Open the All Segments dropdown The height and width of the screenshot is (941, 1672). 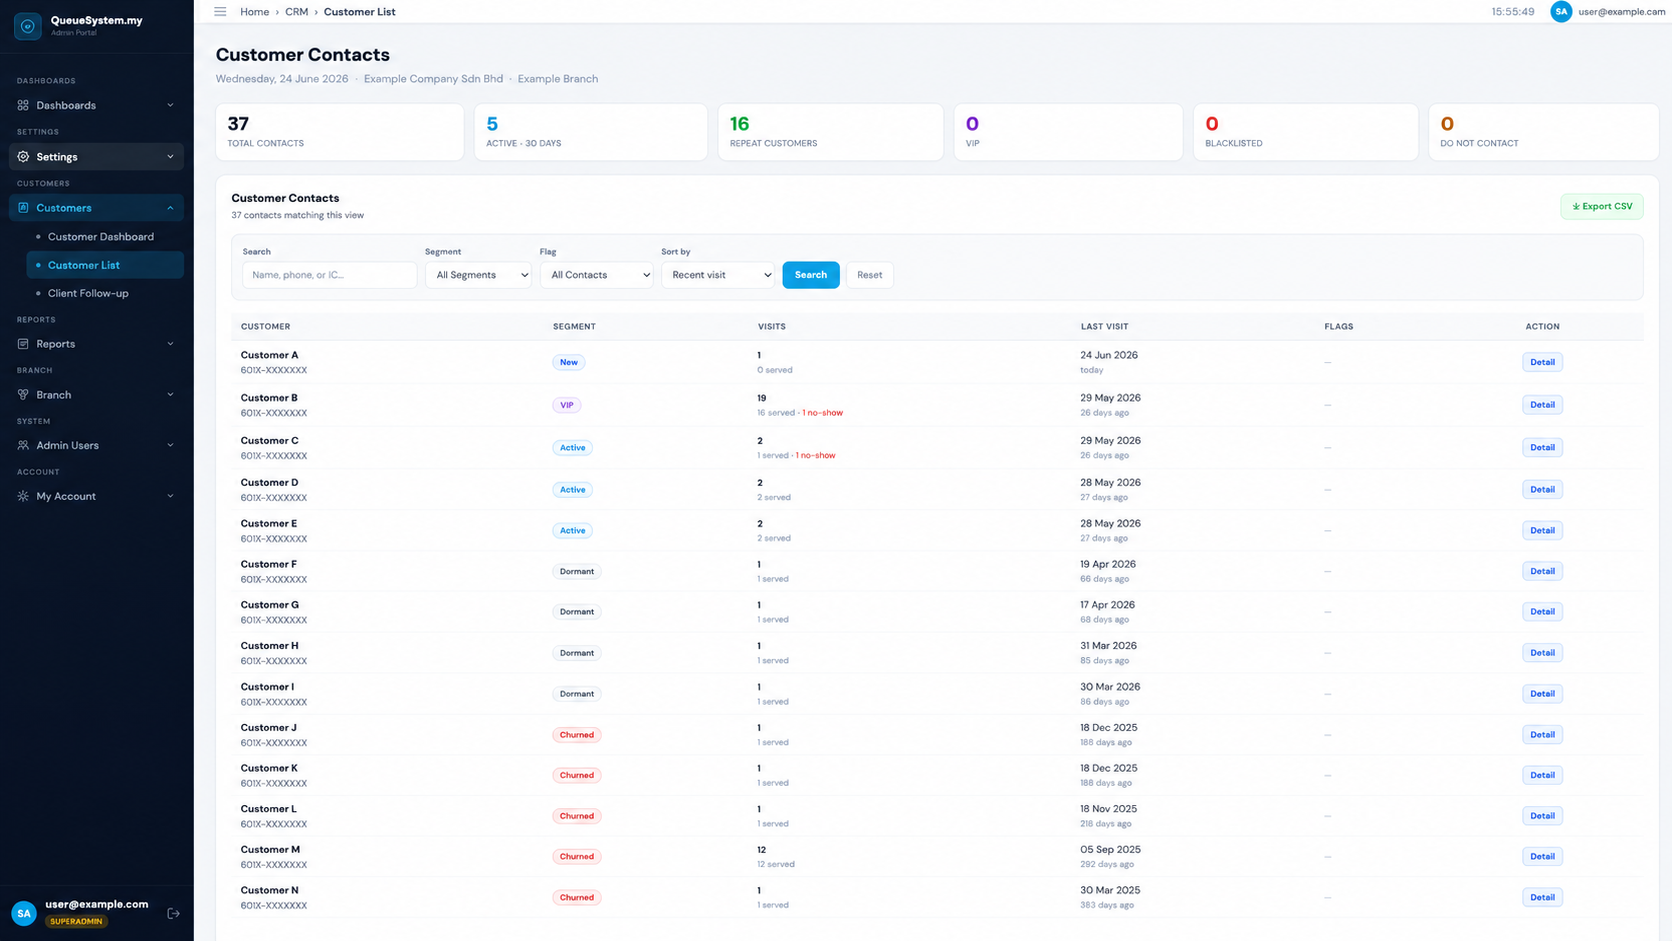[x=479, y=275]
